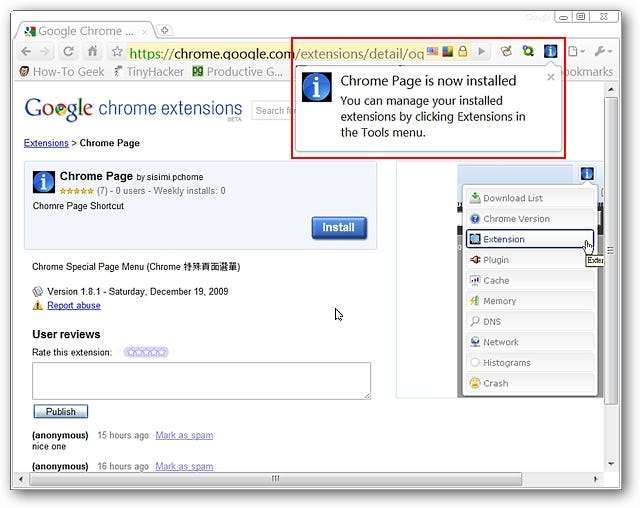Viewport: 640px width, 508px height.
Task: Click the colorful squares icon beside the flag
Action: [448, 51]
